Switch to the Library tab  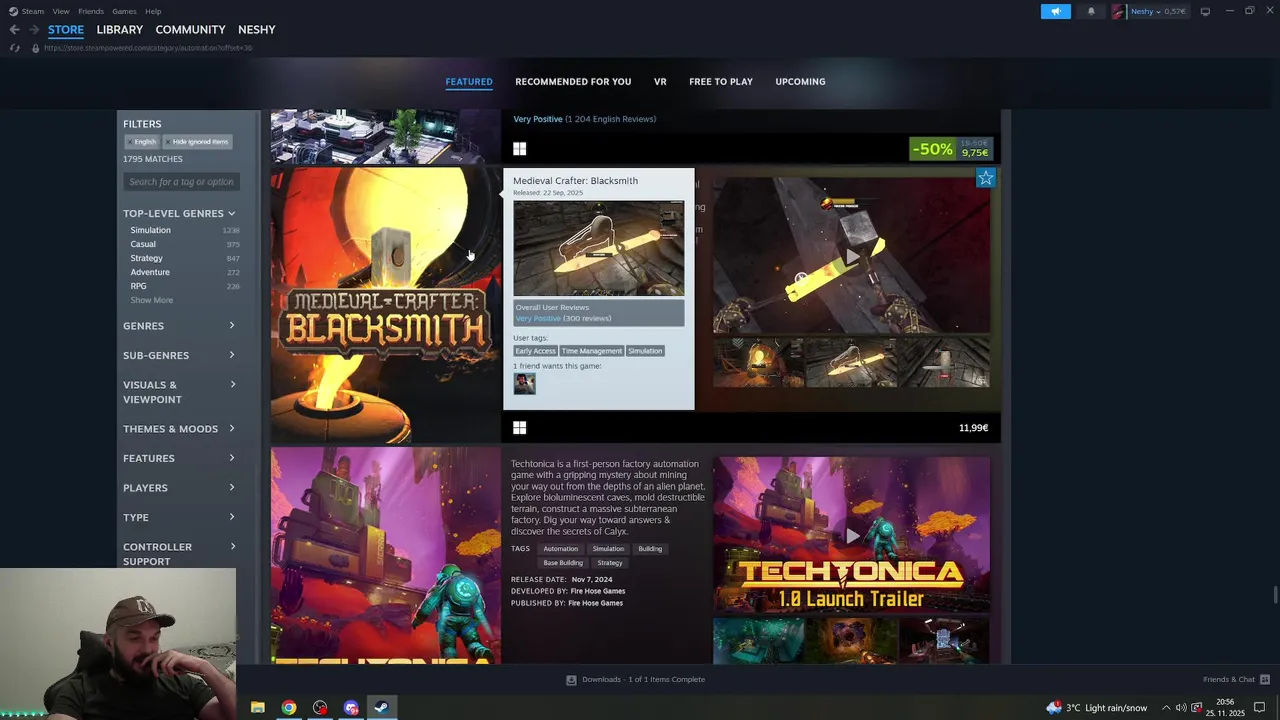click(x=119, y=30)
